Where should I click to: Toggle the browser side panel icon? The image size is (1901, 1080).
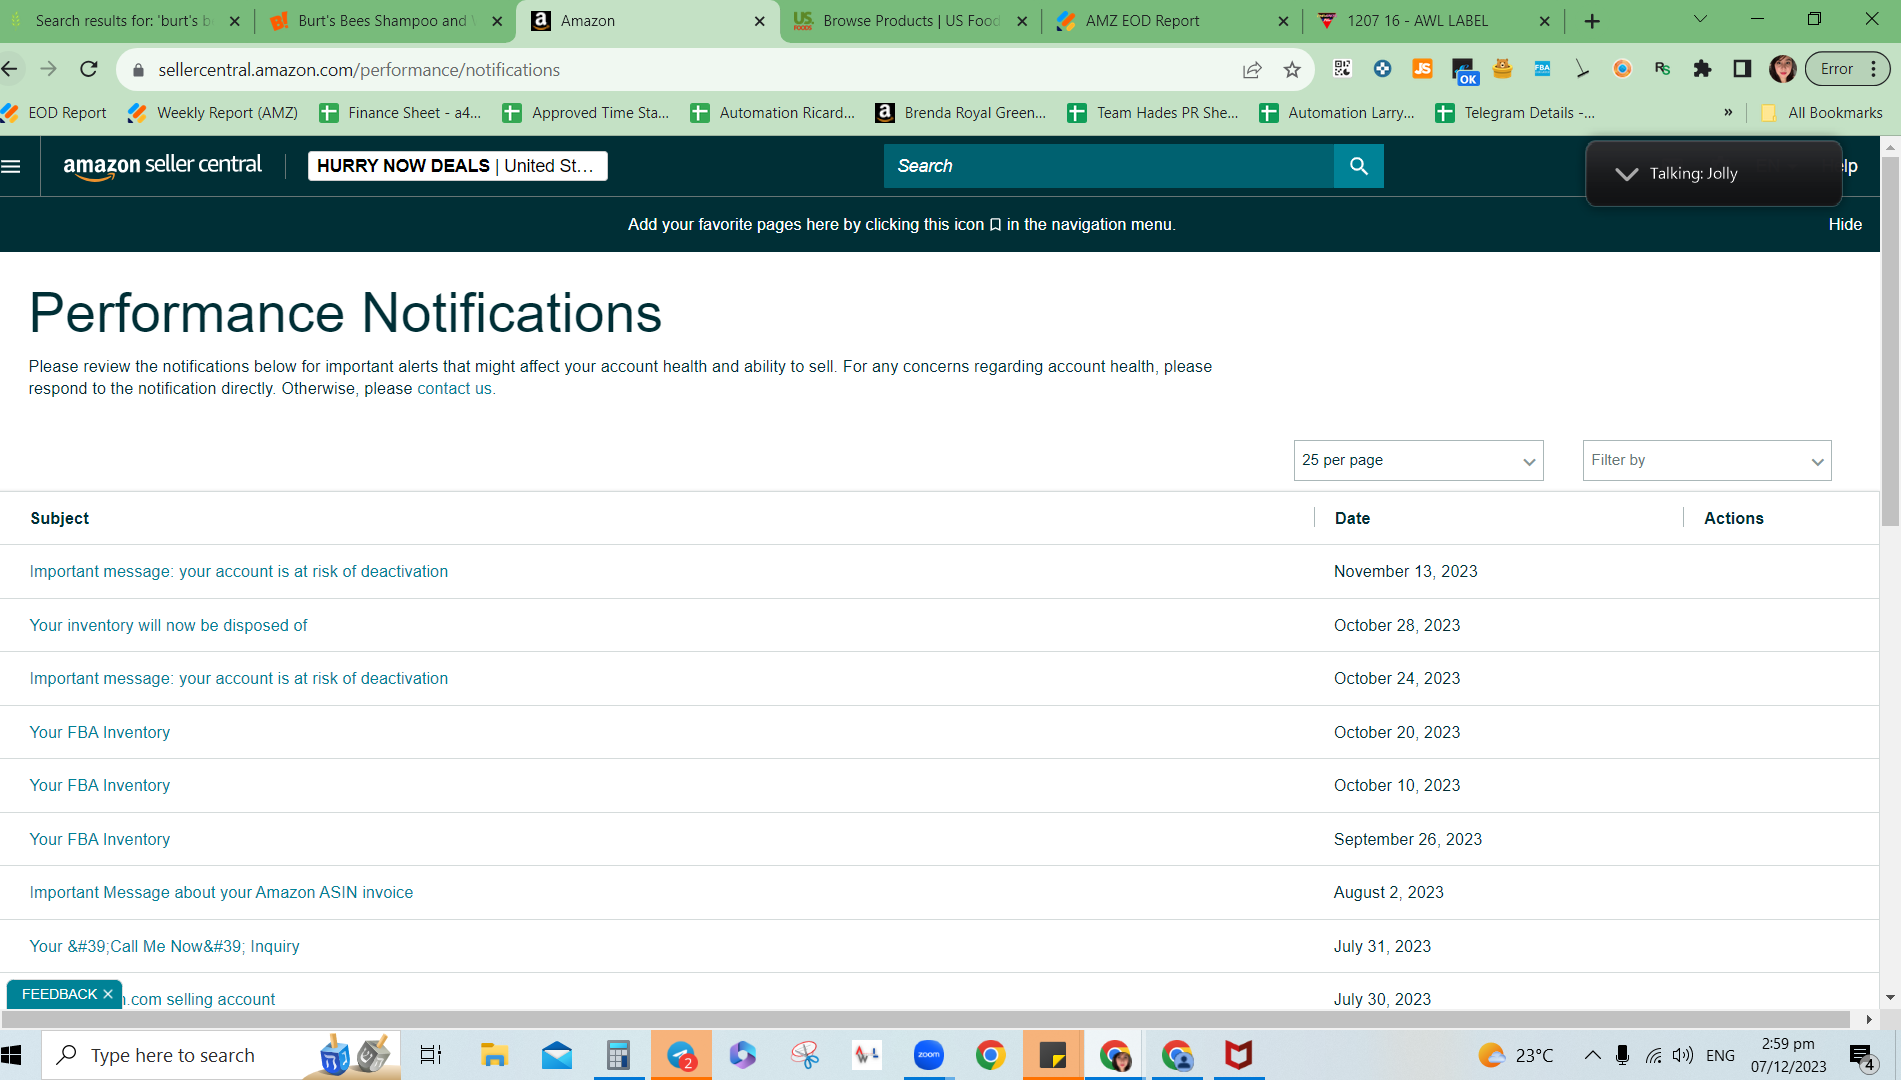tap(1742, 68)
